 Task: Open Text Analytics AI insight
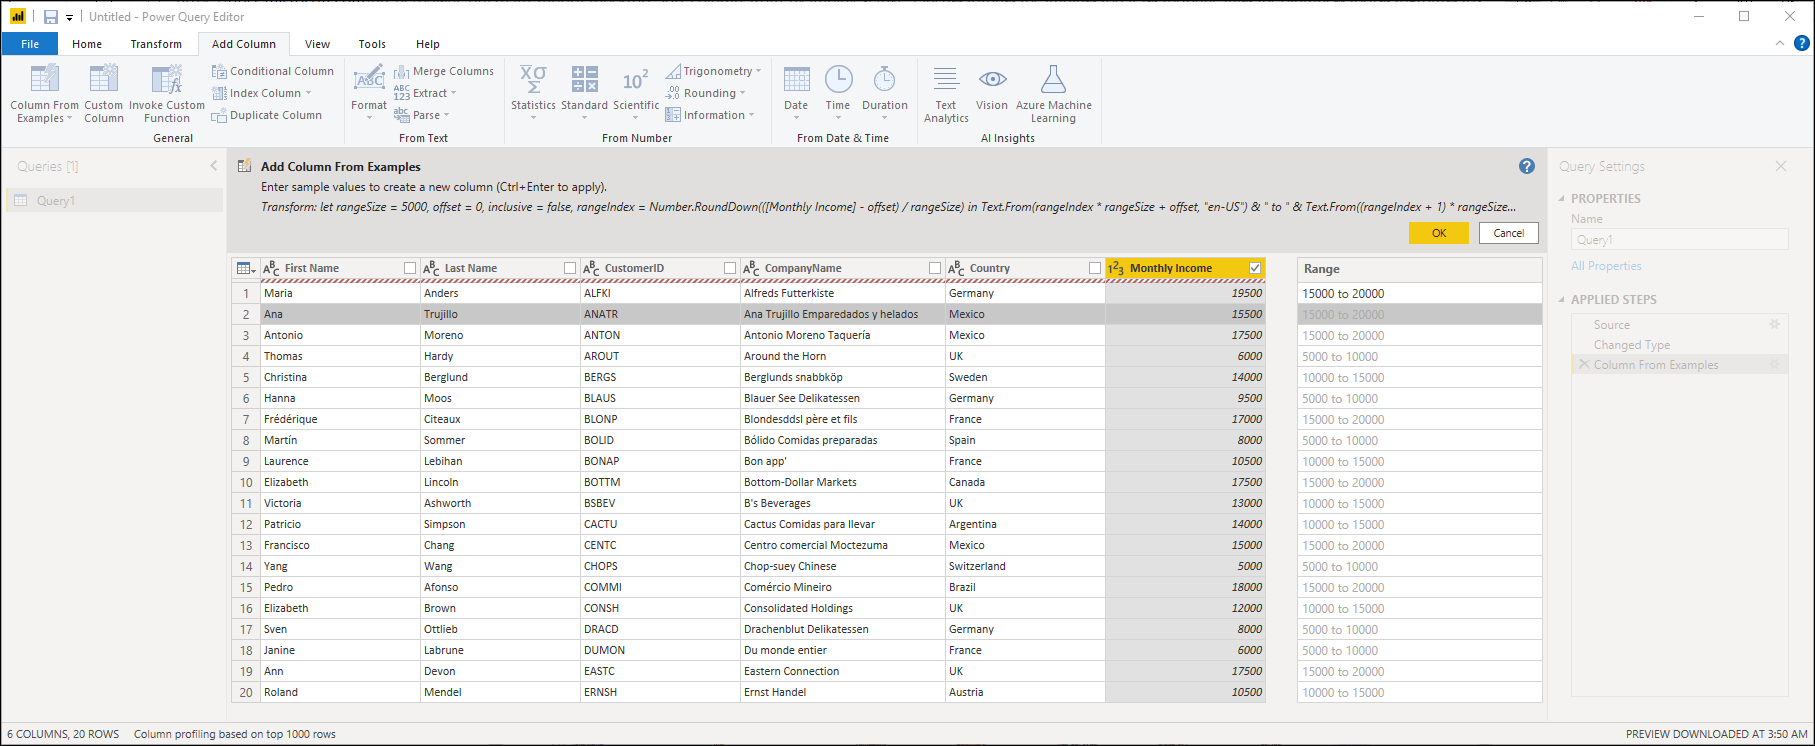(946, 94)
